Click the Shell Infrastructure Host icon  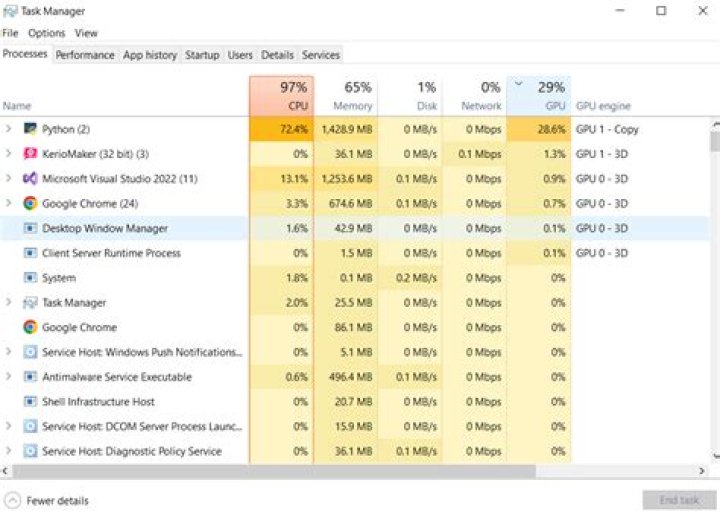click(x=30, y=402)
